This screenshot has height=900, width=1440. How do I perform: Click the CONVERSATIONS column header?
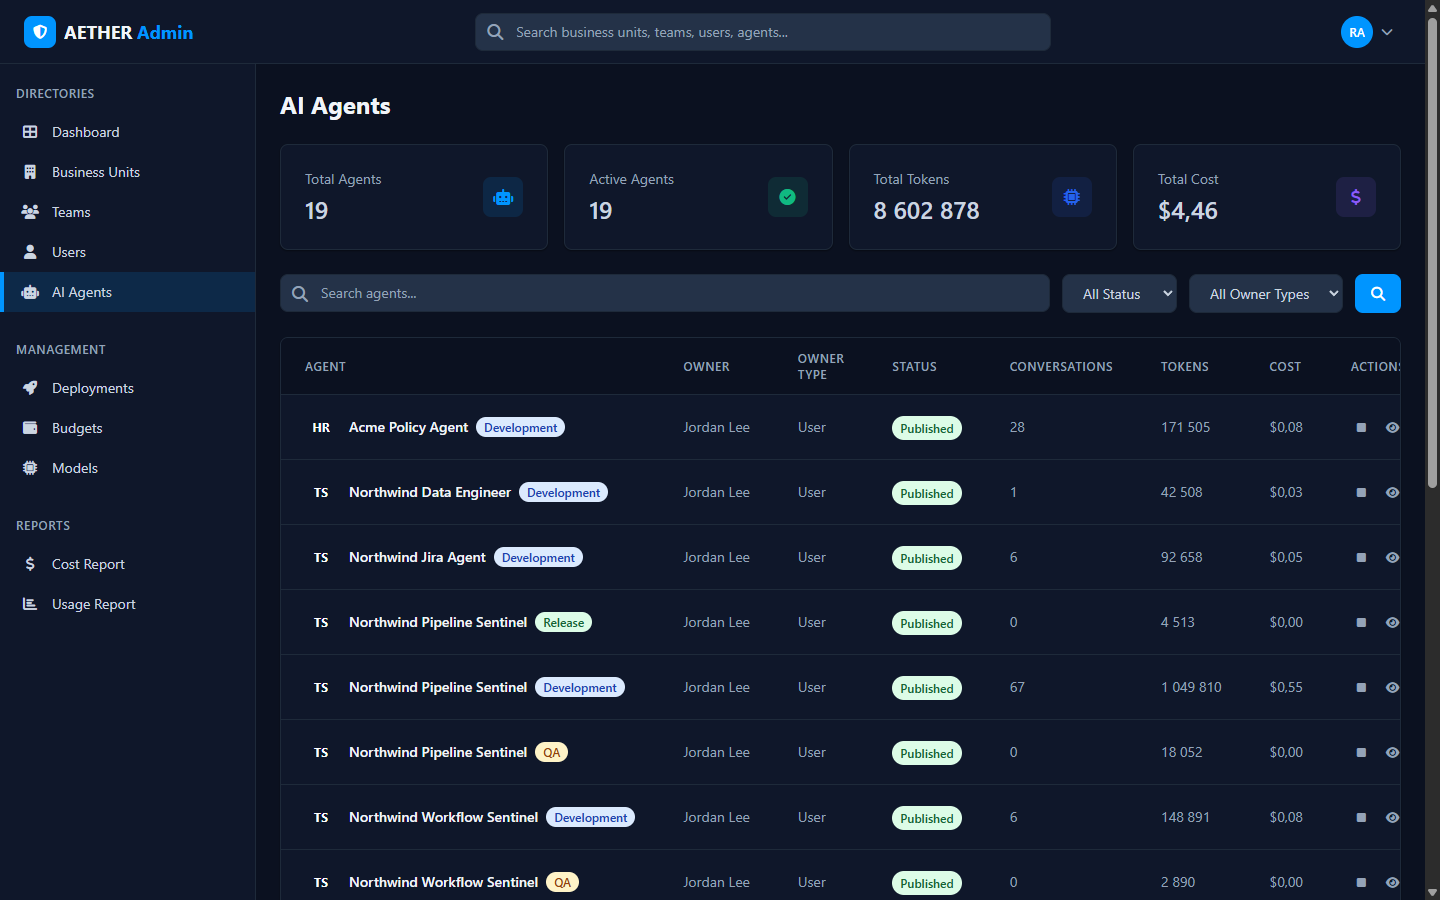(1061, 367)
